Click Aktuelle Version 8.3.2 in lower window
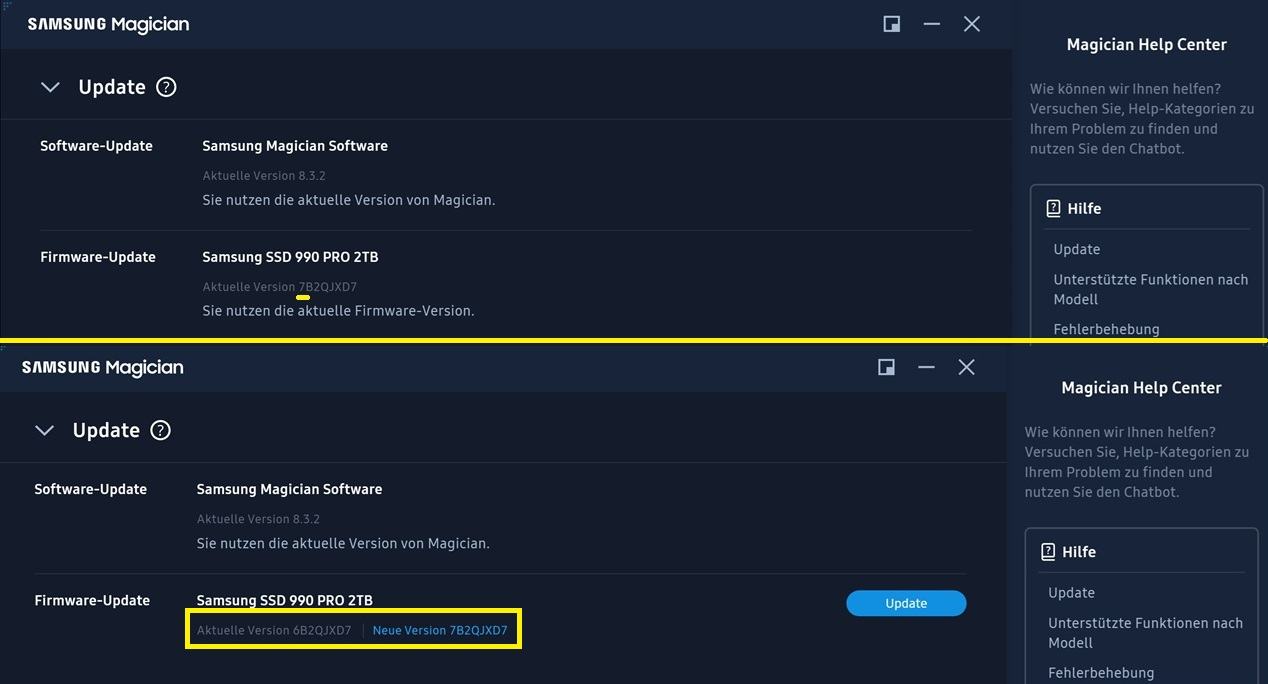 pos(258,519)
